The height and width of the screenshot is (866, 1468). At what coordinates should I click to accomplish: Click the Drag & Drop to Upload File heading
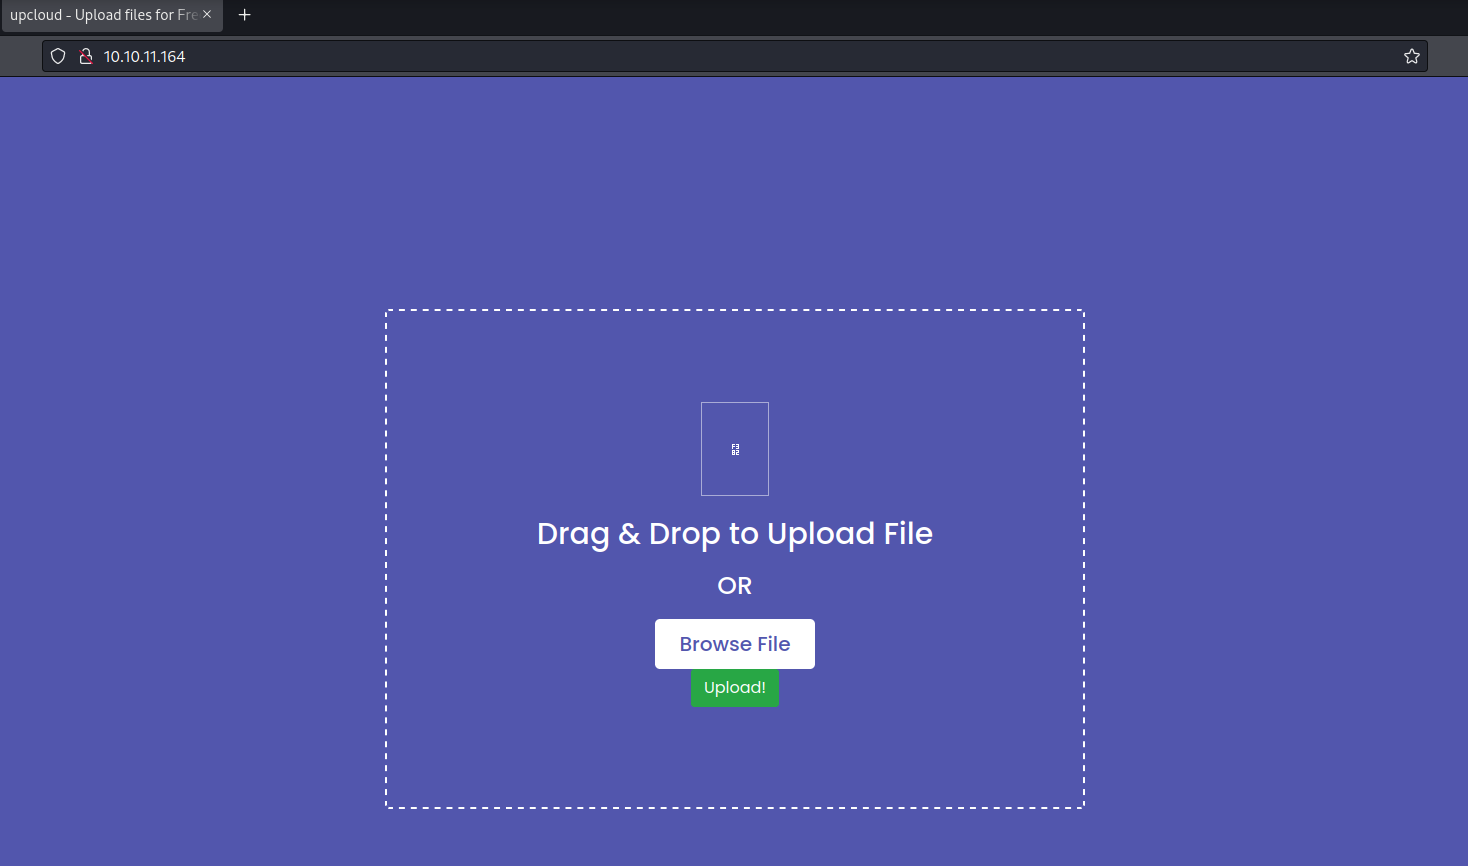point(735,534)
